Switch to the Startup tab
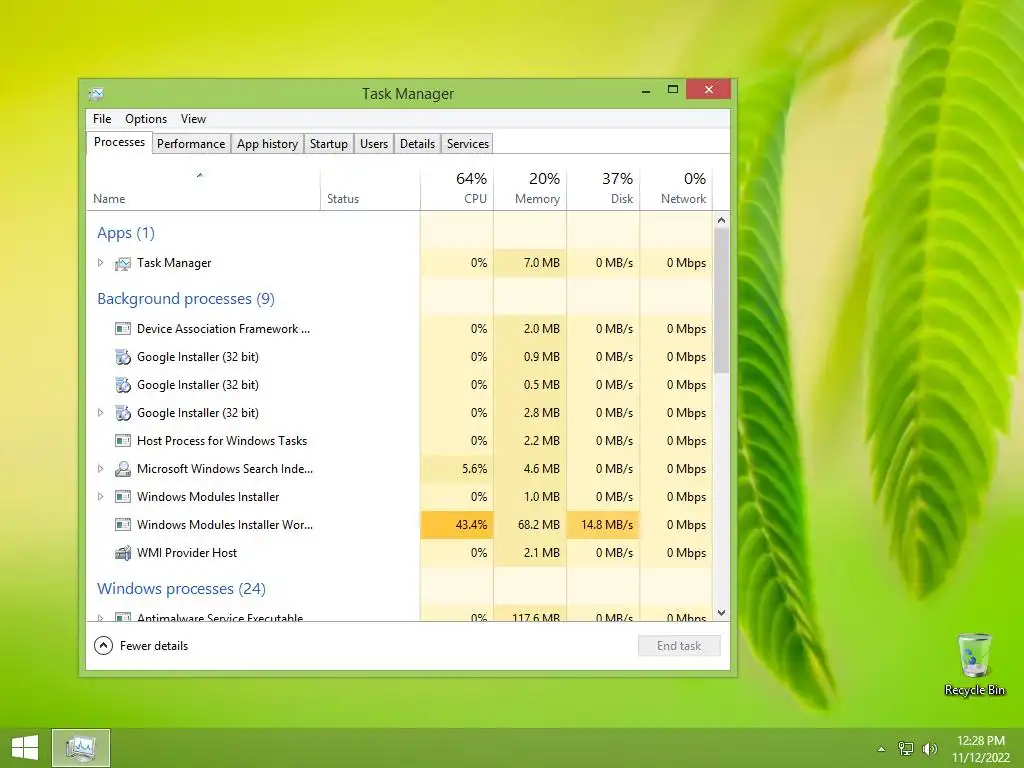Viewport: 1024px width, 768px height. [328, 144]
